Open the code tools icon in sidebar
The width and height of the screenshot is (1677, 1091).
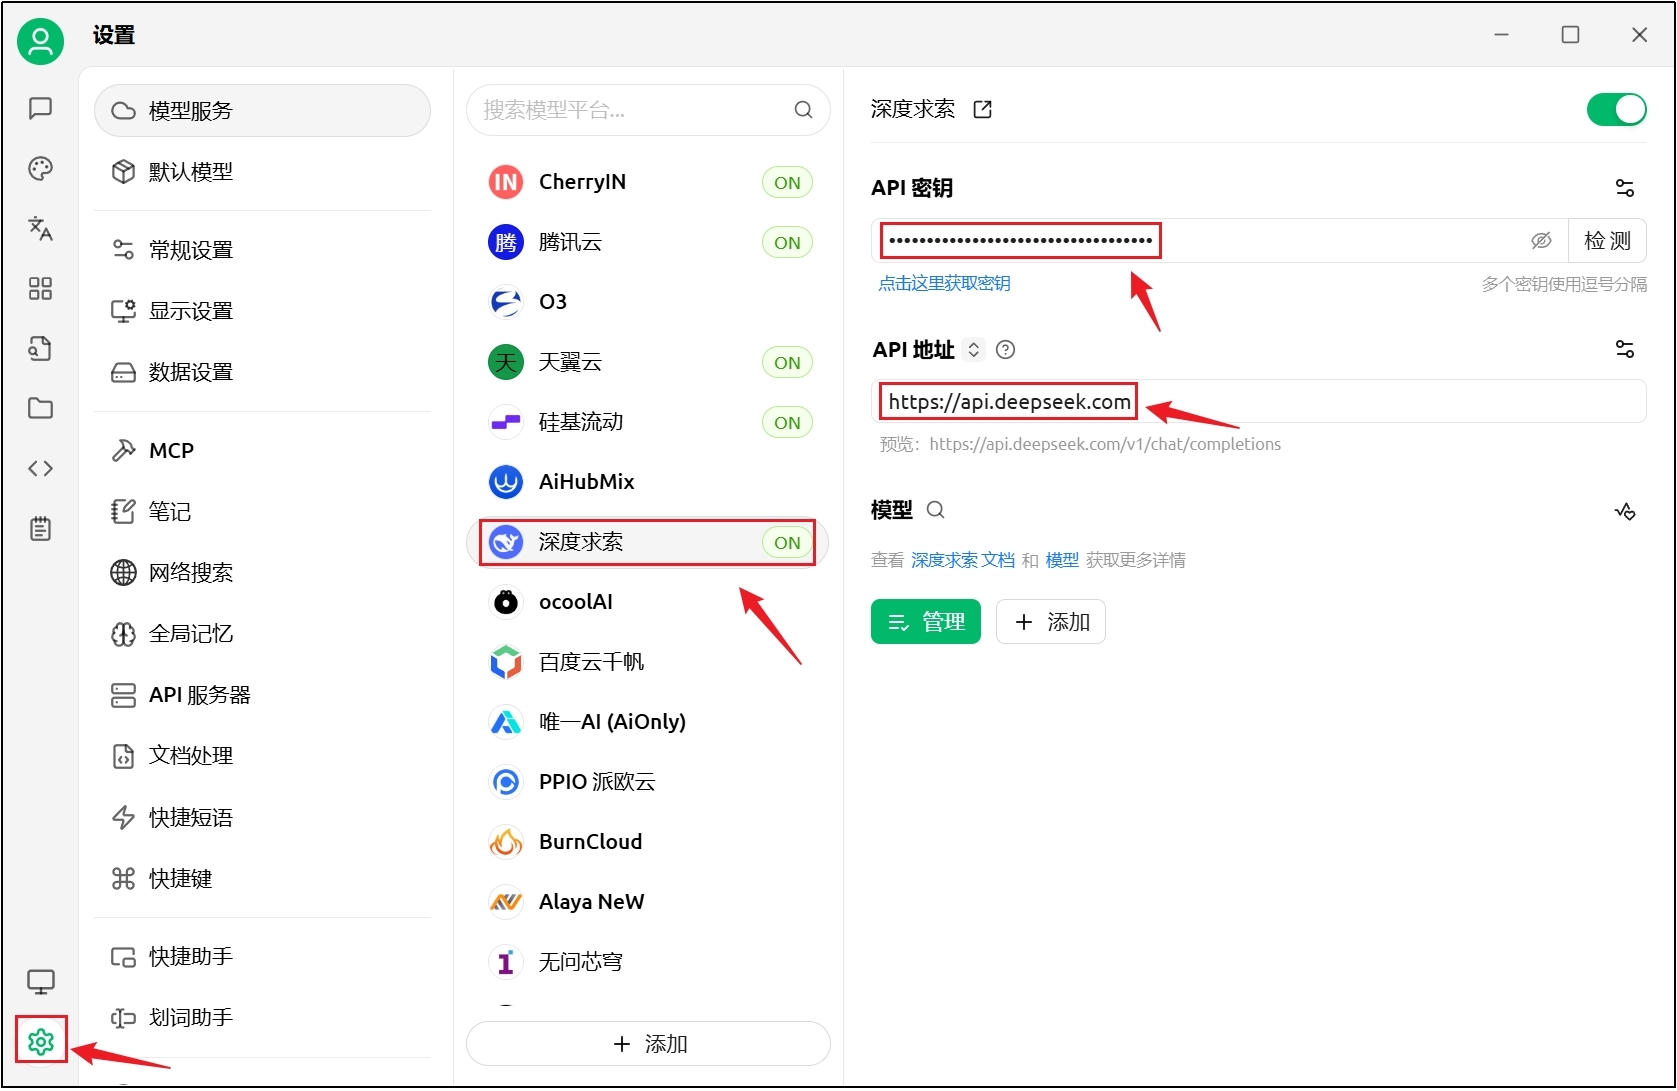40,468
